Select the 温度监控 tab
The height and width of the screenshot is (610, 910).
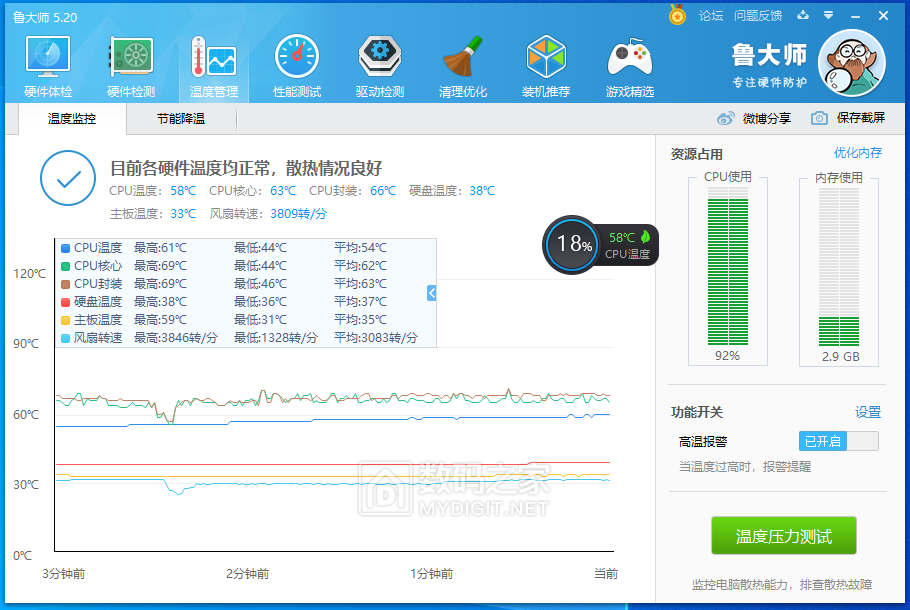(x=72, y=119)
